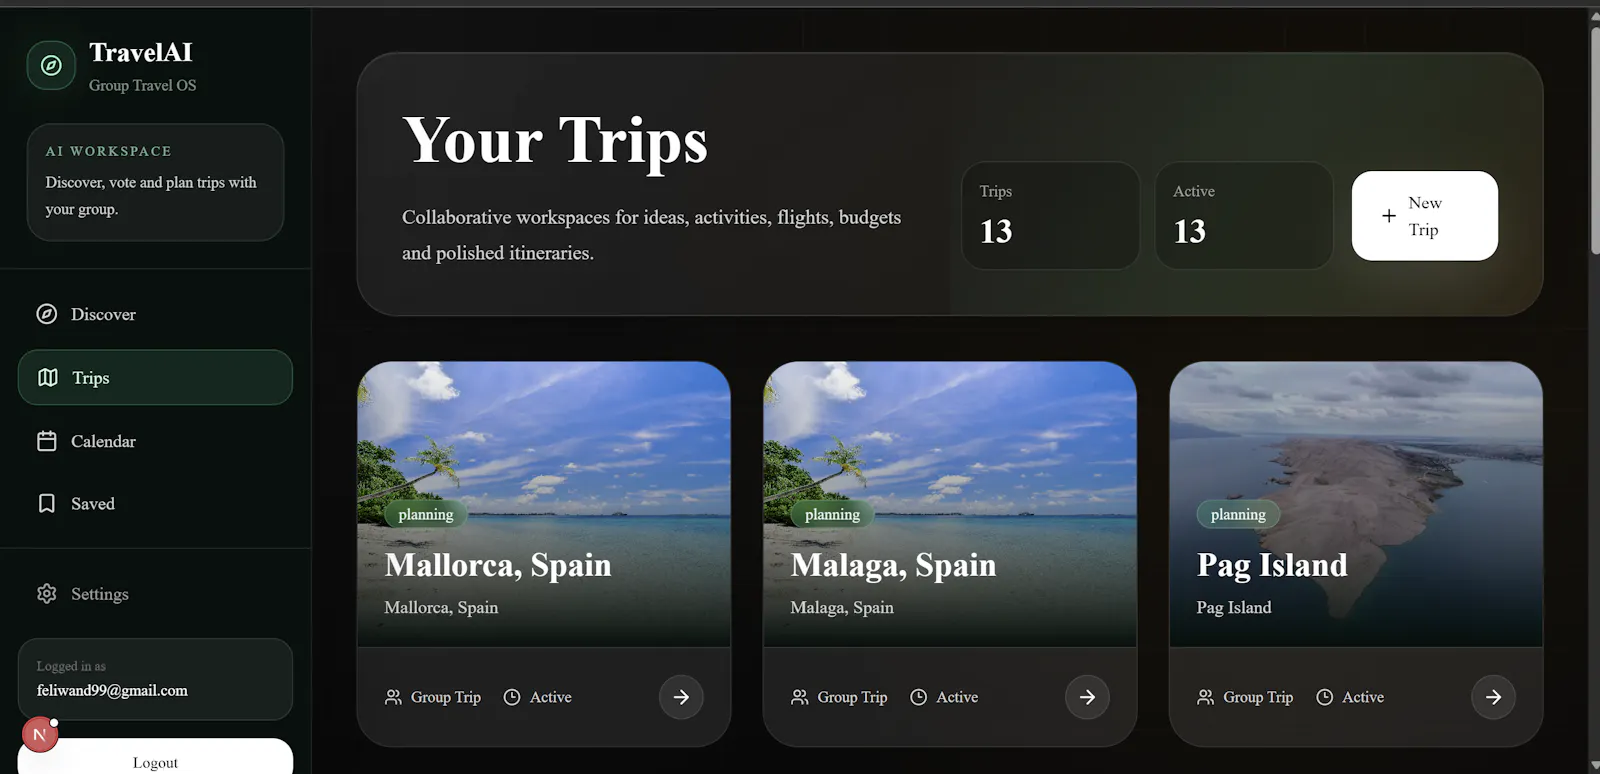1600x774 pixels.
Task: Click Group Trip people icon on Pag Island card
Action: coord(1205,697)
